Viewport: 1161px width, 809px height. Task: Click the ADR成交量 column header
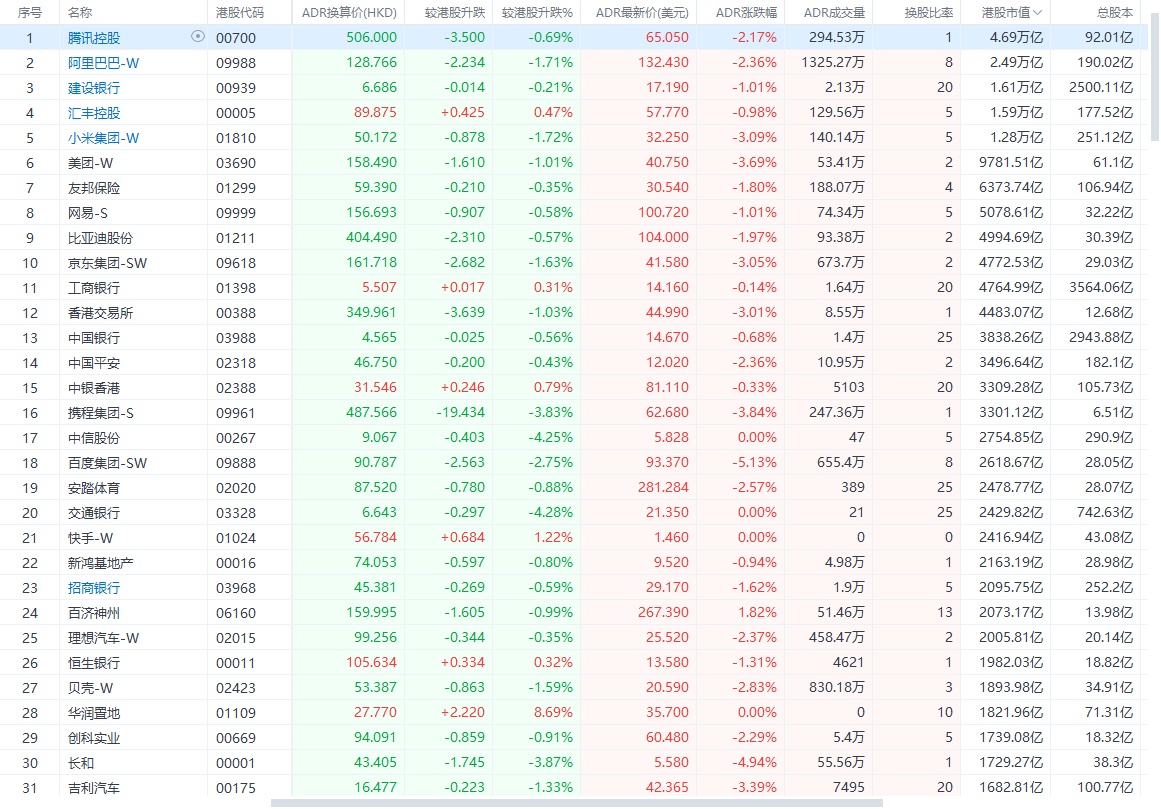(826, 13)
